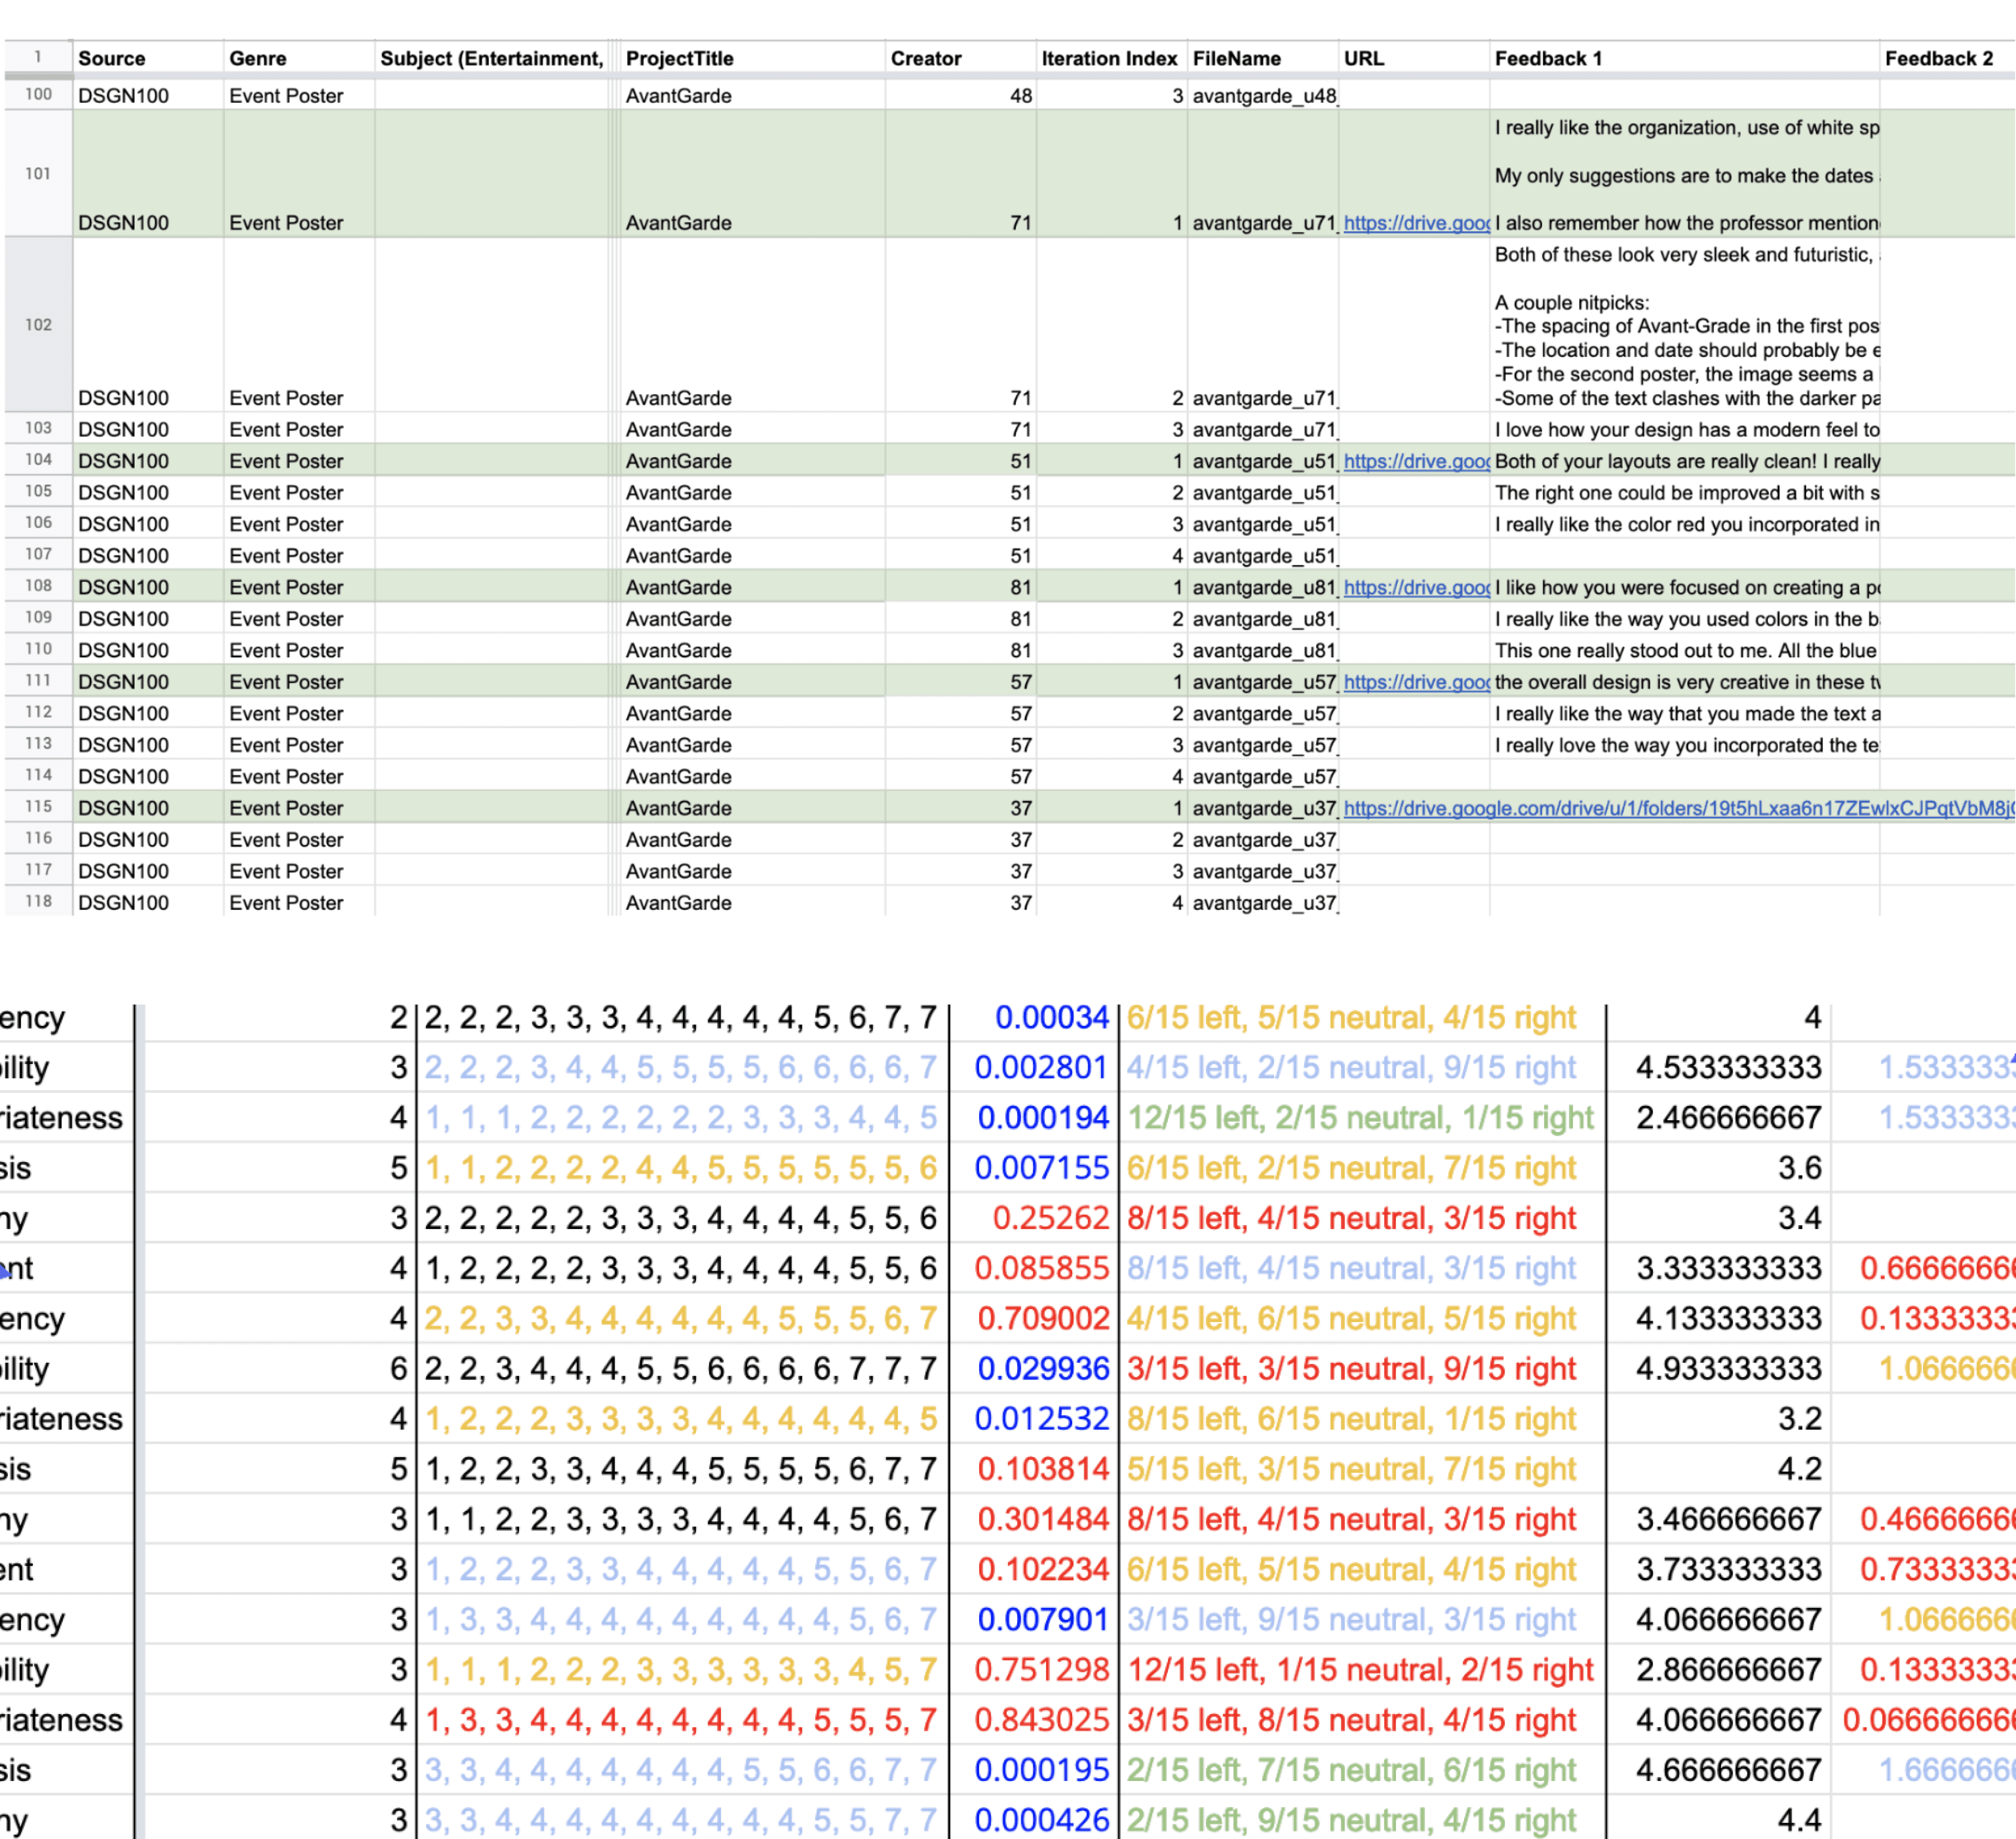Select row number 107
Viewport: 2016px width, 1839px height.
coord(38,554)
